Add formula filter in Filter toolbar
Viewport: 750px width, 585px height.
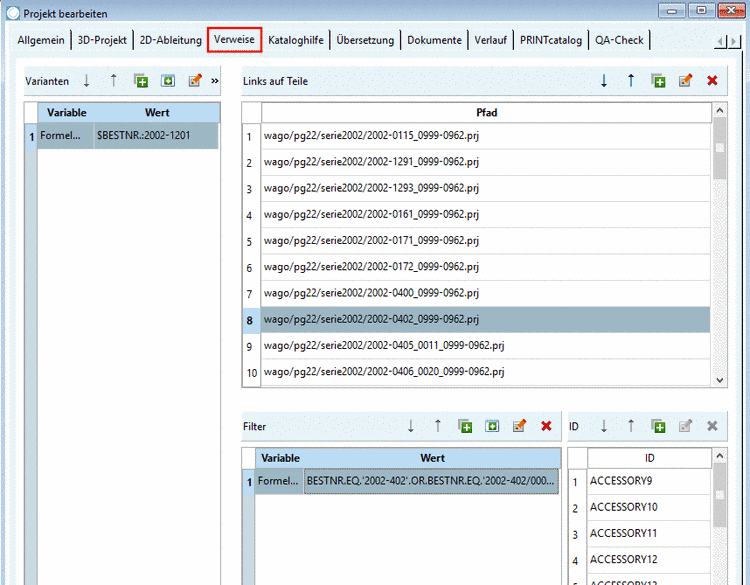pos(492,426)
